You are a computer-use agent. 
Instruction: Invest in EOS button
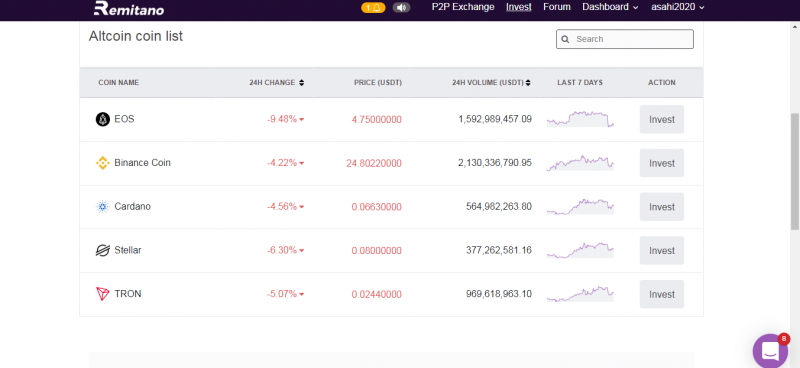[662, 119]
